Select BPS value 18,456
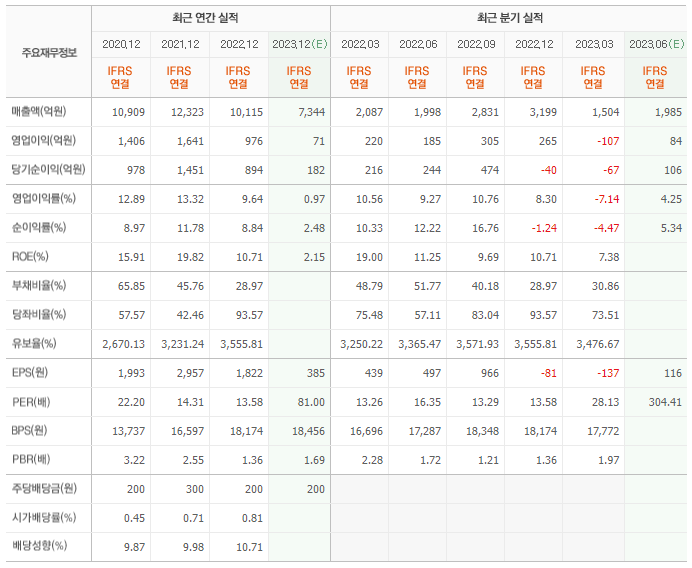Image resolution: width=692 pixels, height=568 pixels. click(308, 431)
